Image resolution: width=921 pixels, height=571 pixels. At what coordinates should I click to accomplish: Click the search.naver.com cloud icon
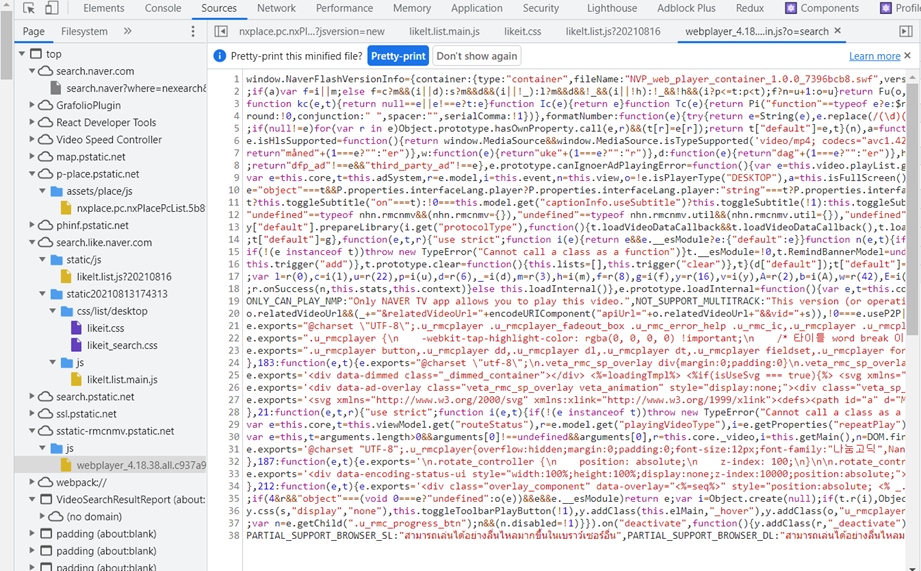[x=46, y=70]
